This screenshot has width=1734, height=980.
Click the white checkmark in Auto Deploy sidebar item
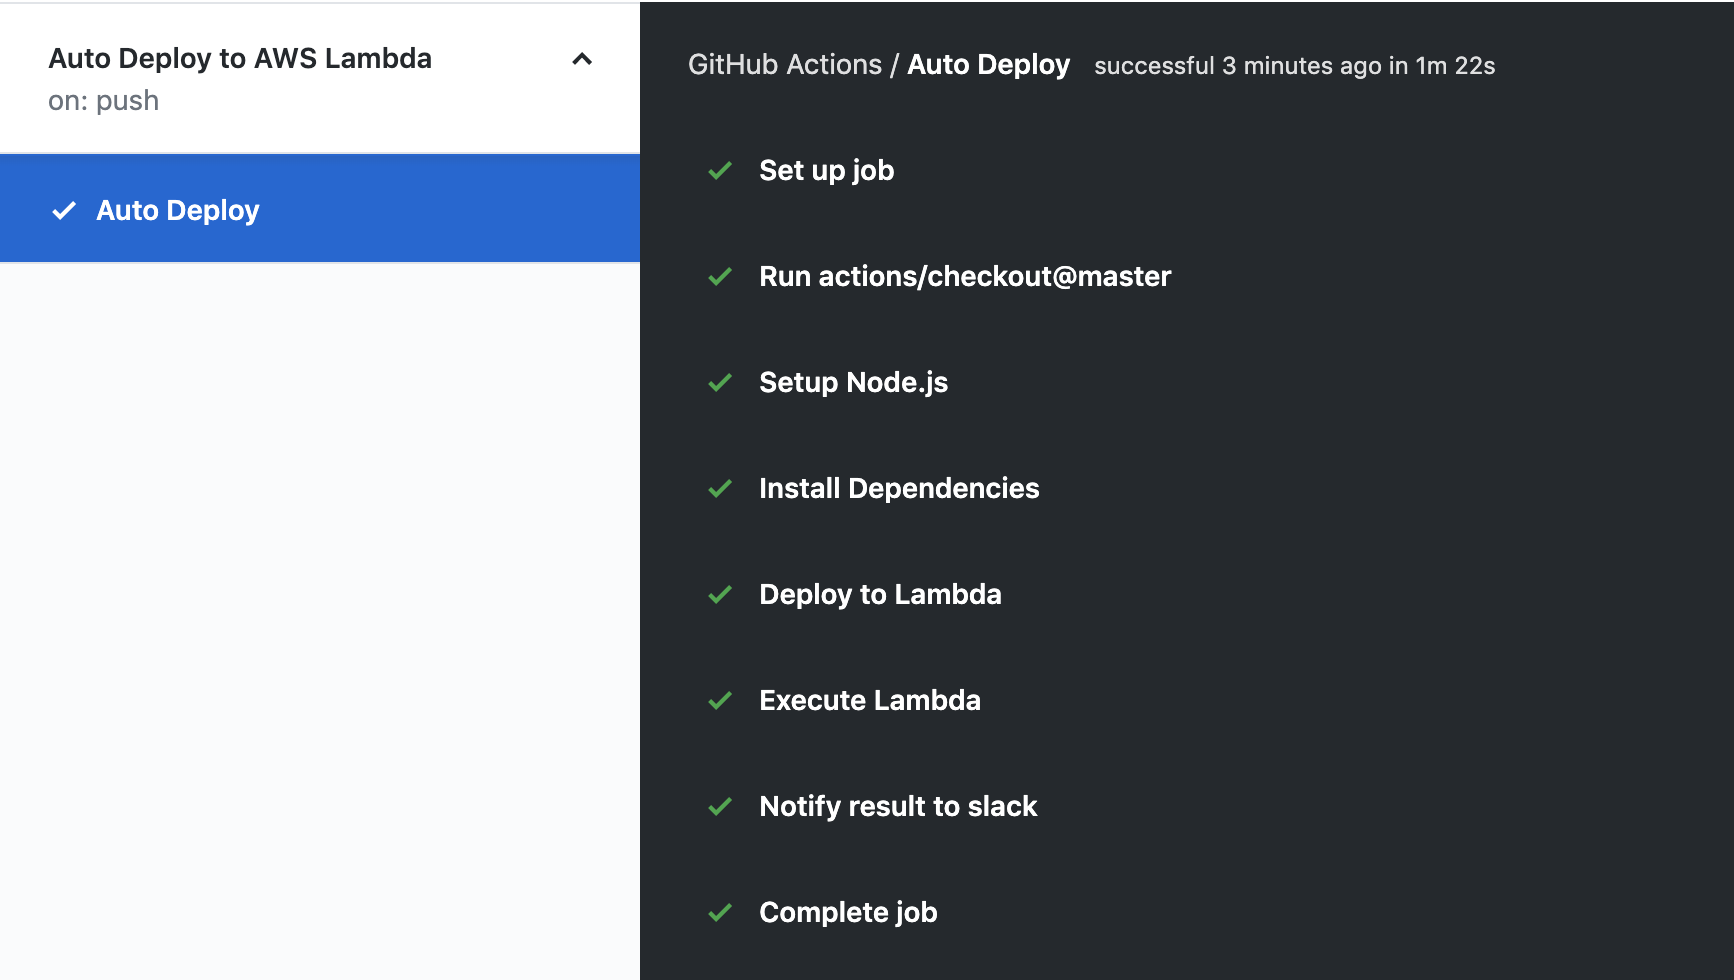pyautogui.click(x=64, y=210)
